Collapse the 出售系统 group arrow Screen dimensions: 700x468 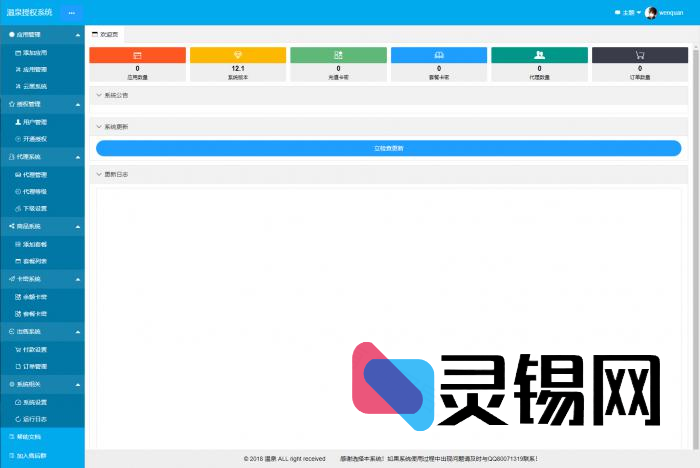(78, 332)
